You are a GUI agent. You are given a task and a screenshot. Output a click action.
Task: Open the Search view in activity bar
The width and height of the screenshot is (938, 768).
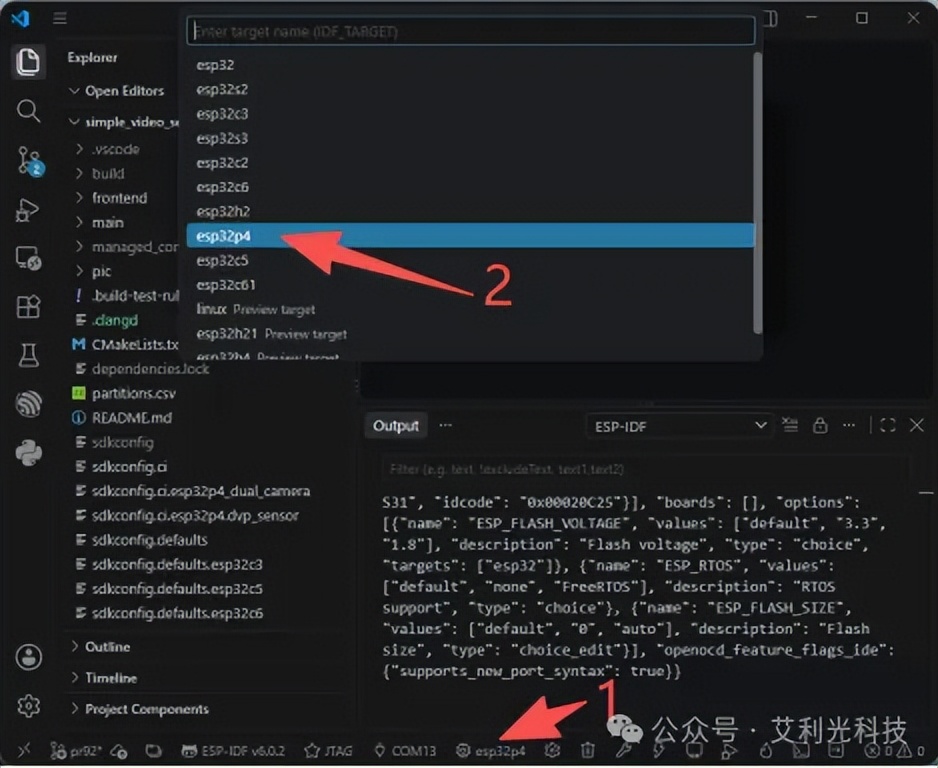28,111
